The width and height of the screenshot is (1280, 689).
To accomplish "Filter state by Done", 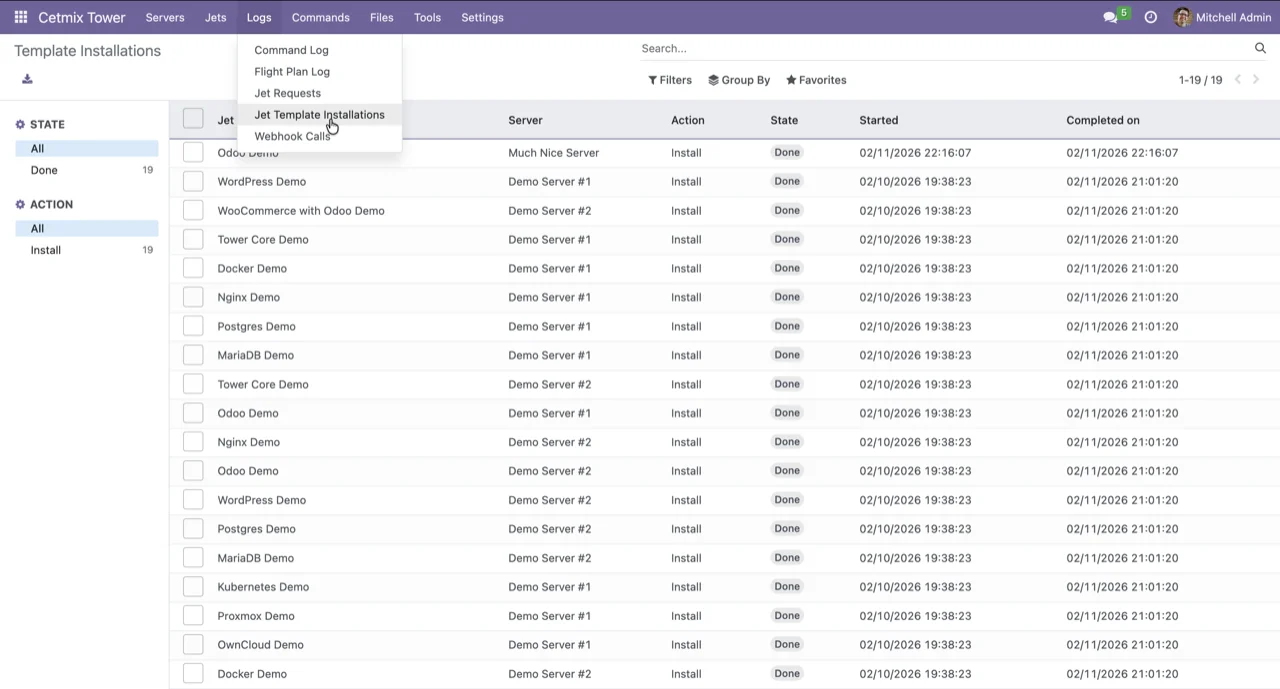I will tap(44, 170).
